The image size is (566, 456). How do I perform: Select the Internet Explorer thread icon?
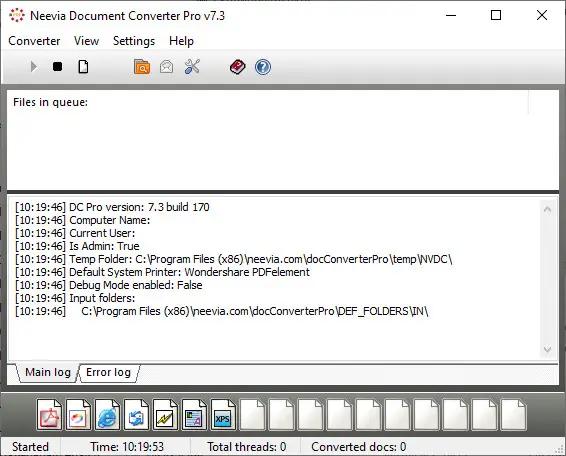107,414
